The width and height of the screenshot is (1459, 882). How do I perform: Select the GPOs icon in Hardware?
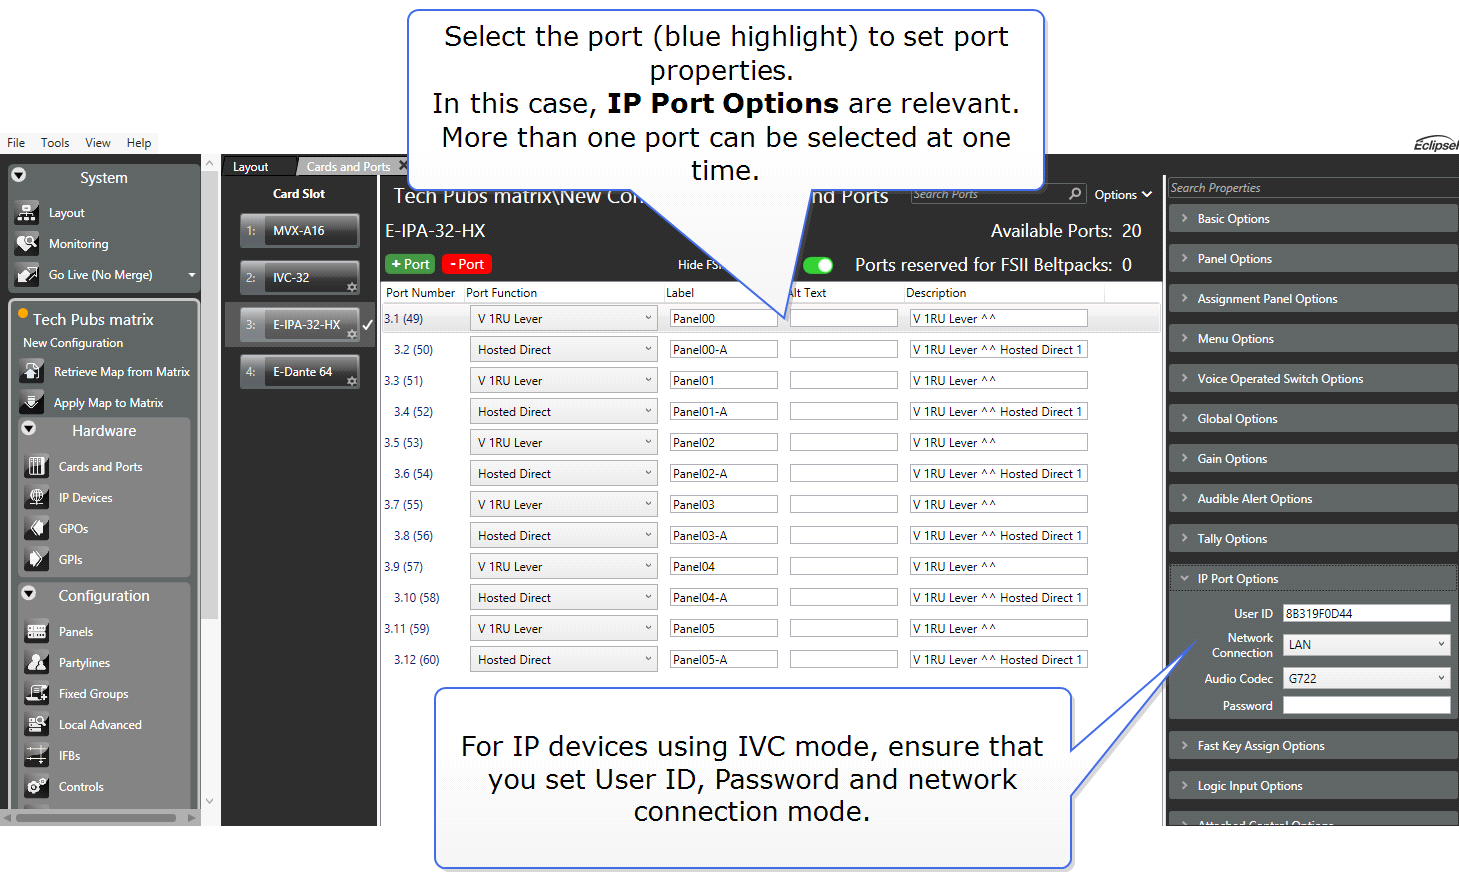point(37,529)
